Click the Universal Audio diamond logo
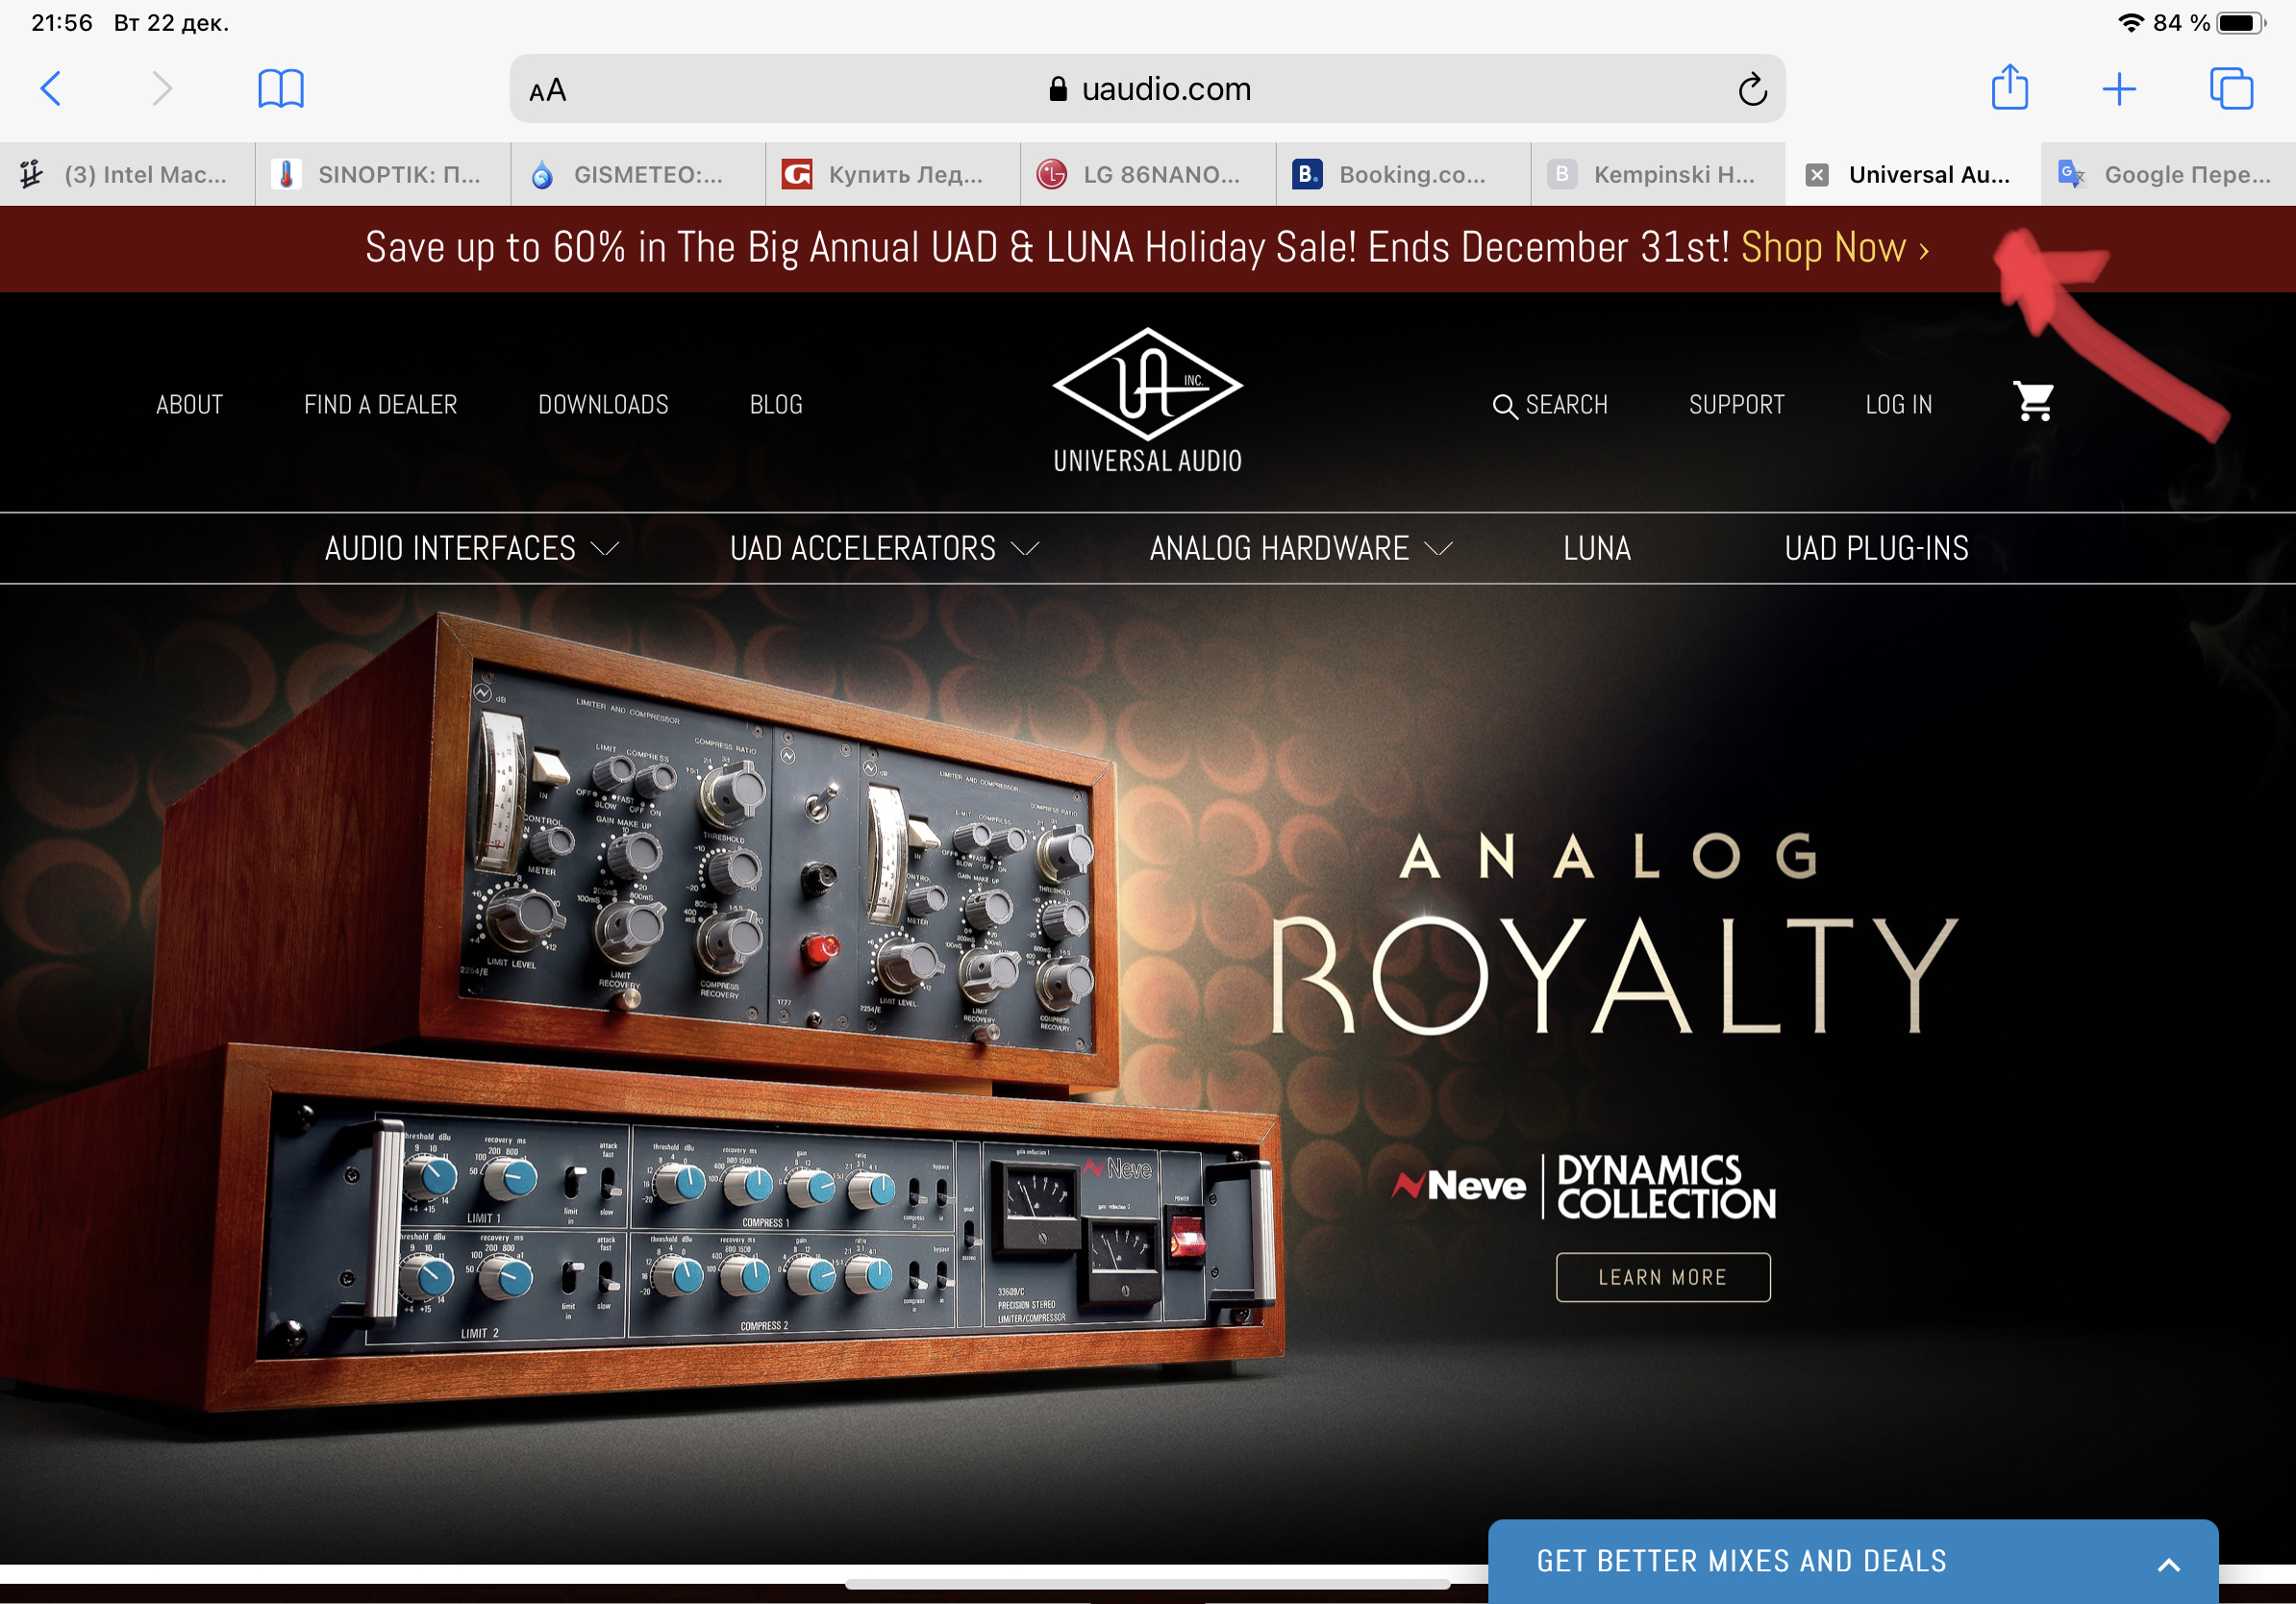 [x=1147, y=385]
